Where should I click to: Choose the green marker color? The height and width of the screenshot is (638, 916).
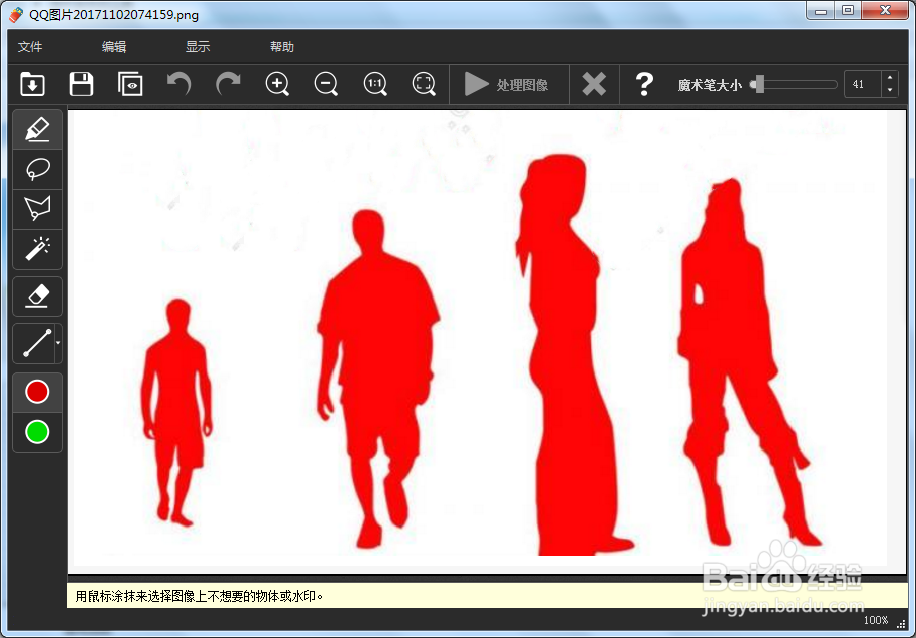[37, 432]
